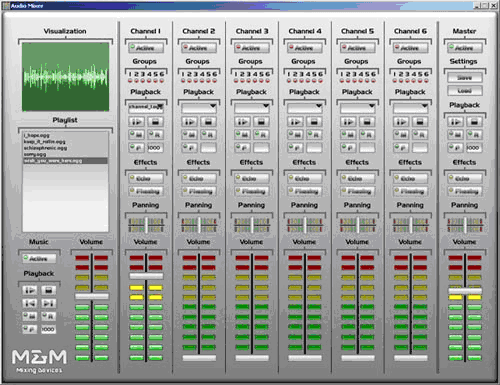Screen dimensions: 500x385
Task: Assign Channel 1 to group 1
Action: pos(130,81)
